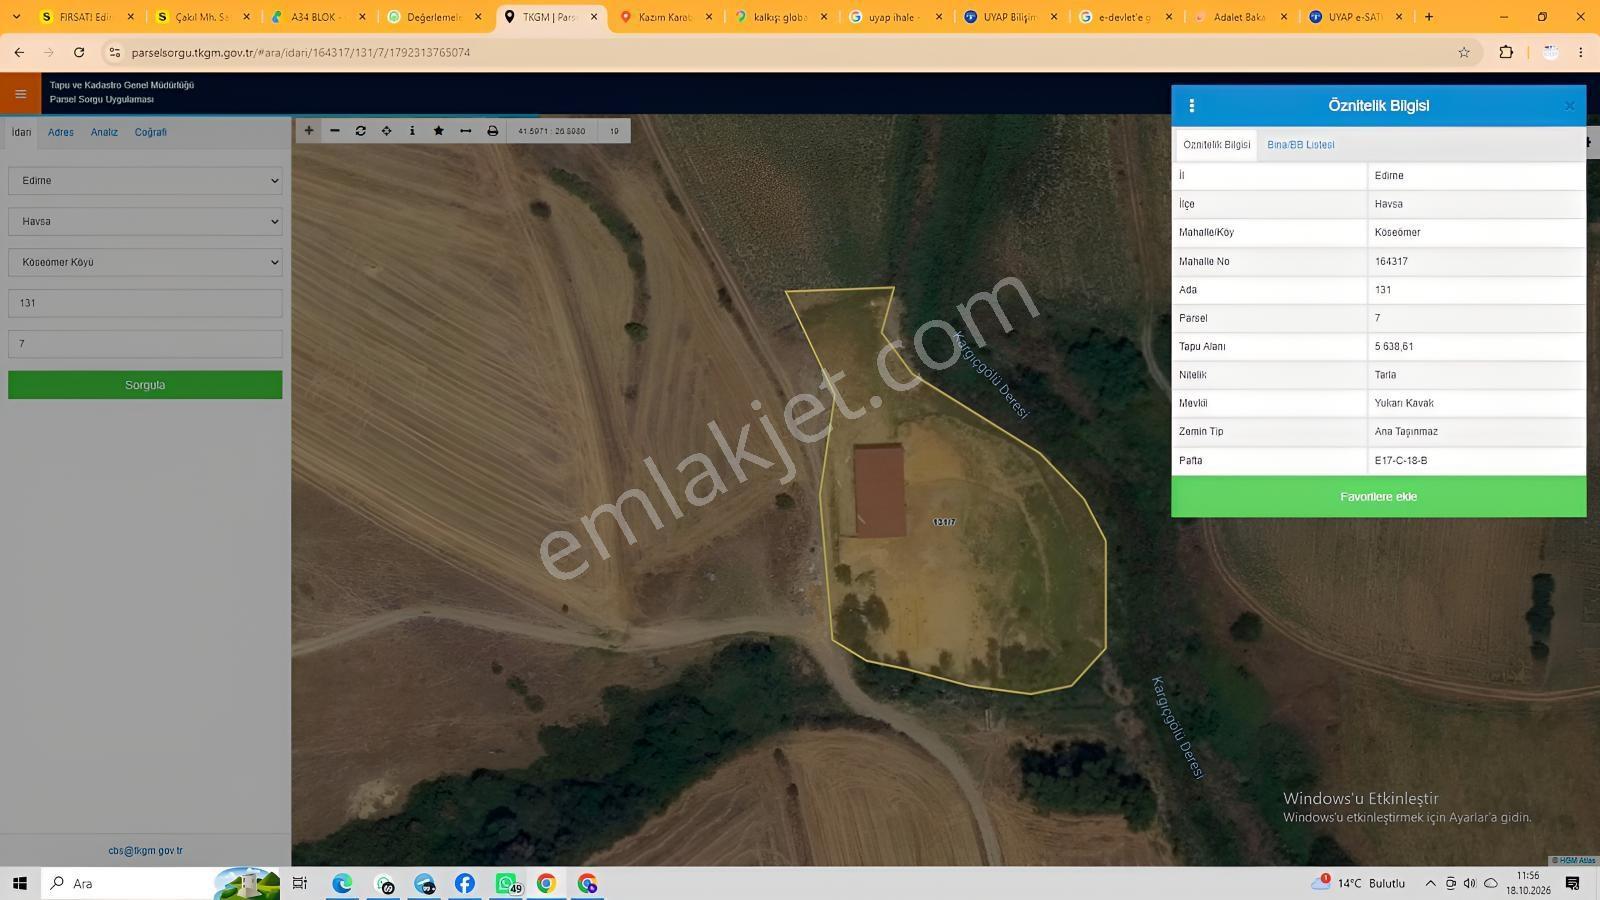Open the WhatsApp taskbar icon
This screenshot has height=900, width=1600.
pyautogui.click(x=507, y=883)
